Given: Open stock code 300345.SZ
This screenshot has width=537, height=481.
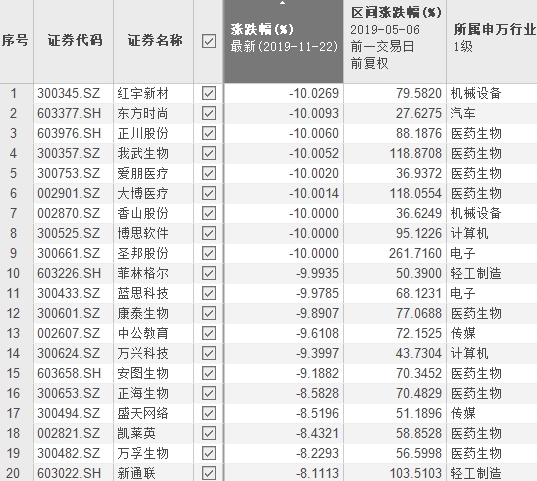Looking at the screenshot, I should click(x=68, y=93).
